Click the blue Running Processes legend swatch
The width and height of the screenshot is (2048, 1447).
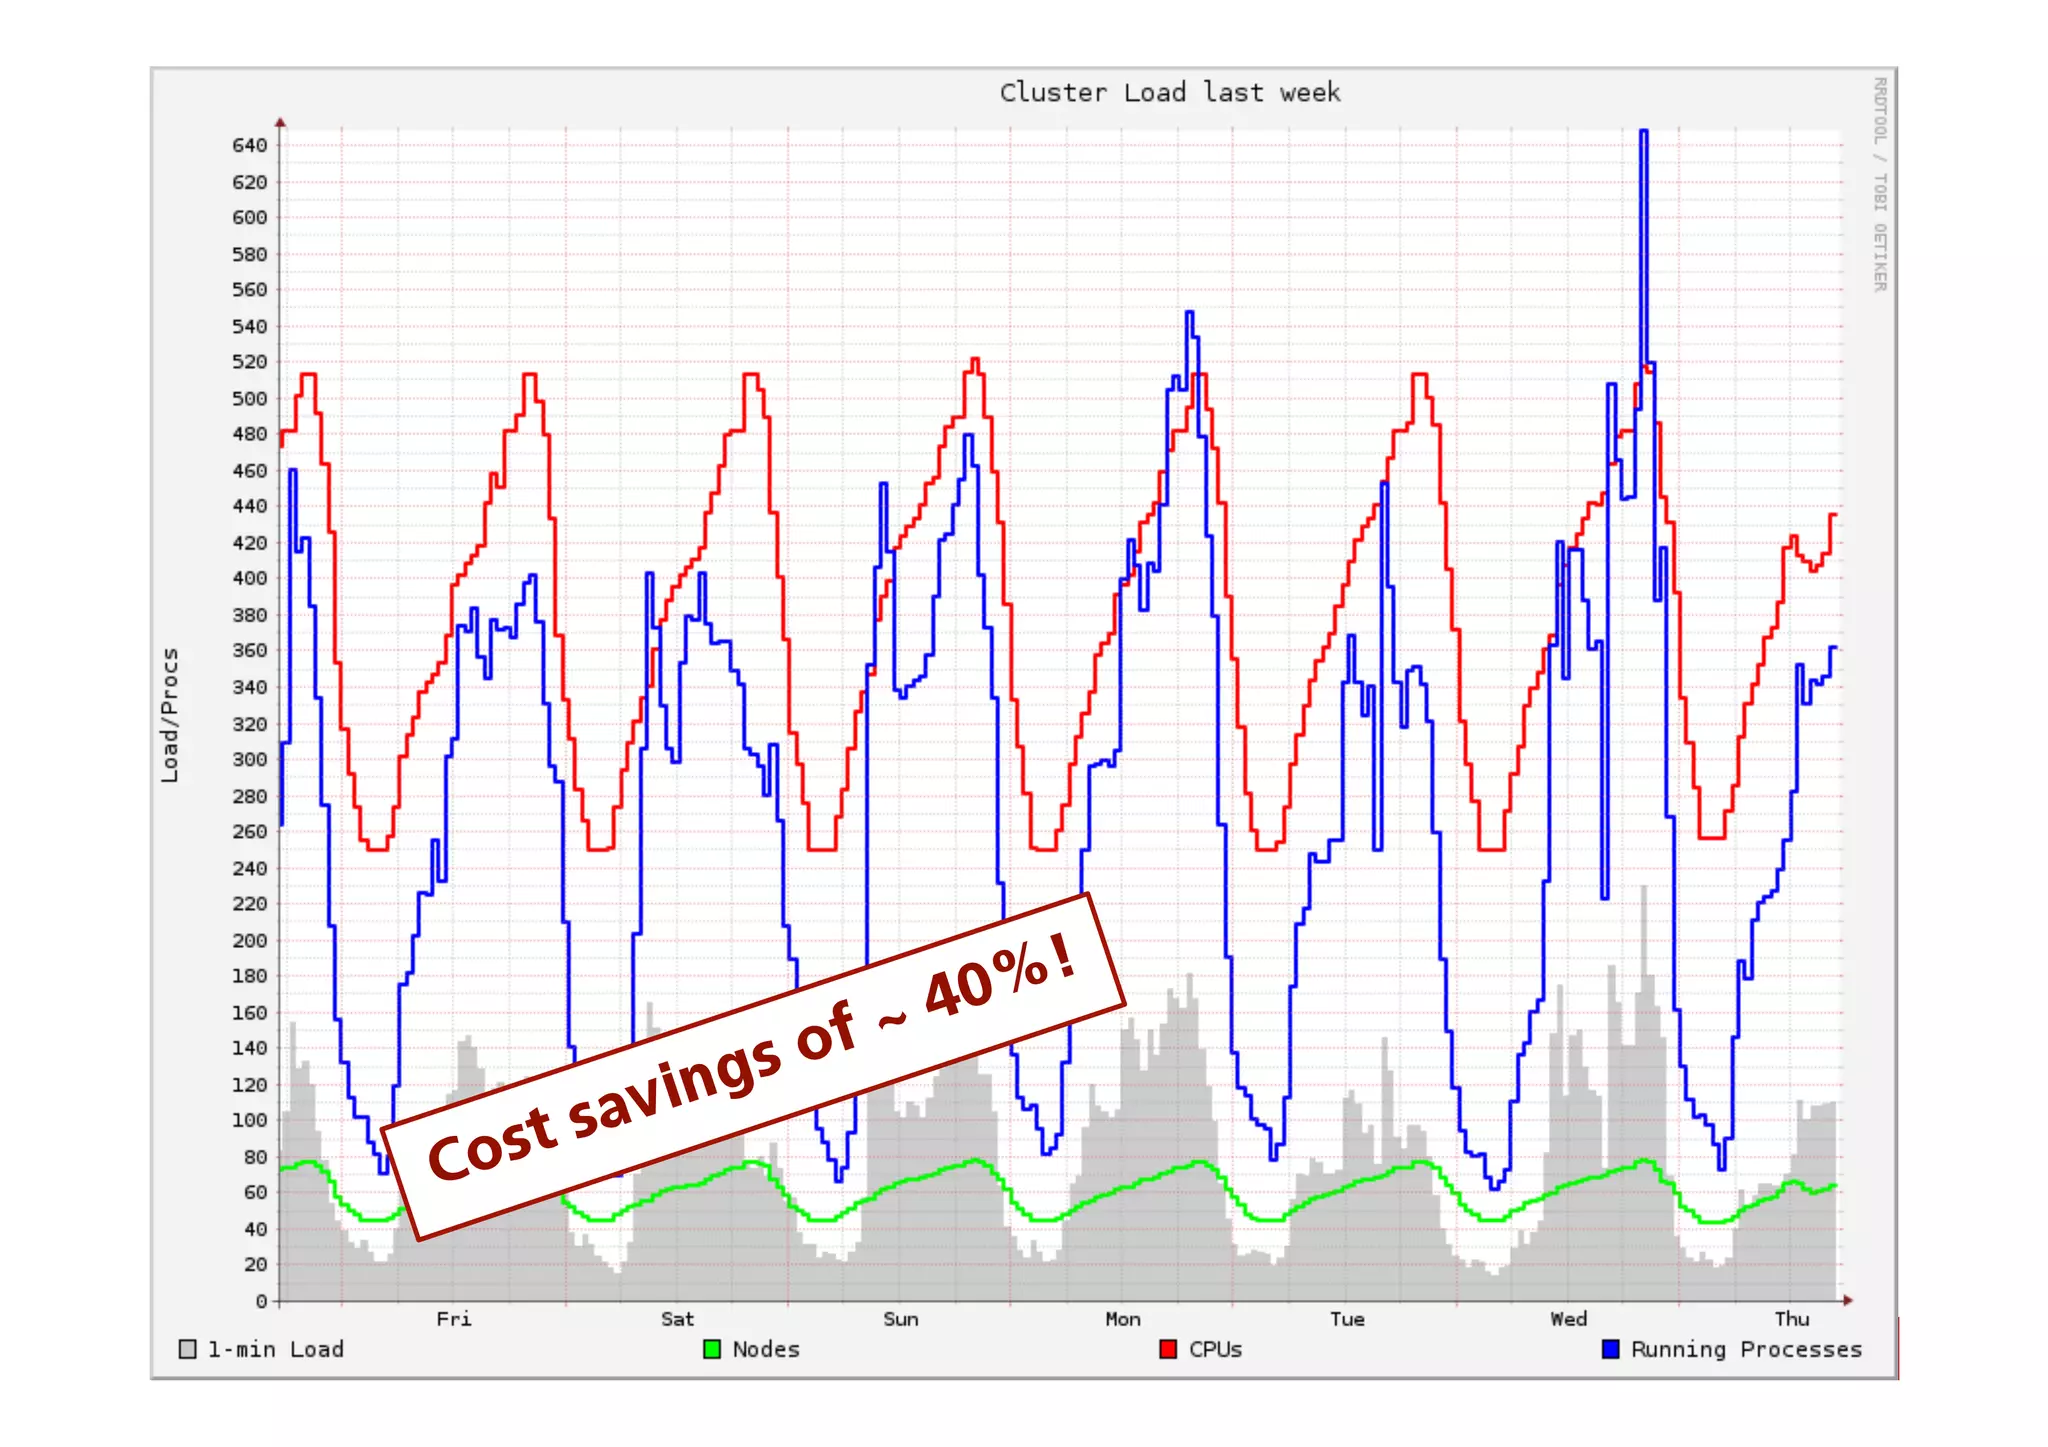[1610, 1349]
